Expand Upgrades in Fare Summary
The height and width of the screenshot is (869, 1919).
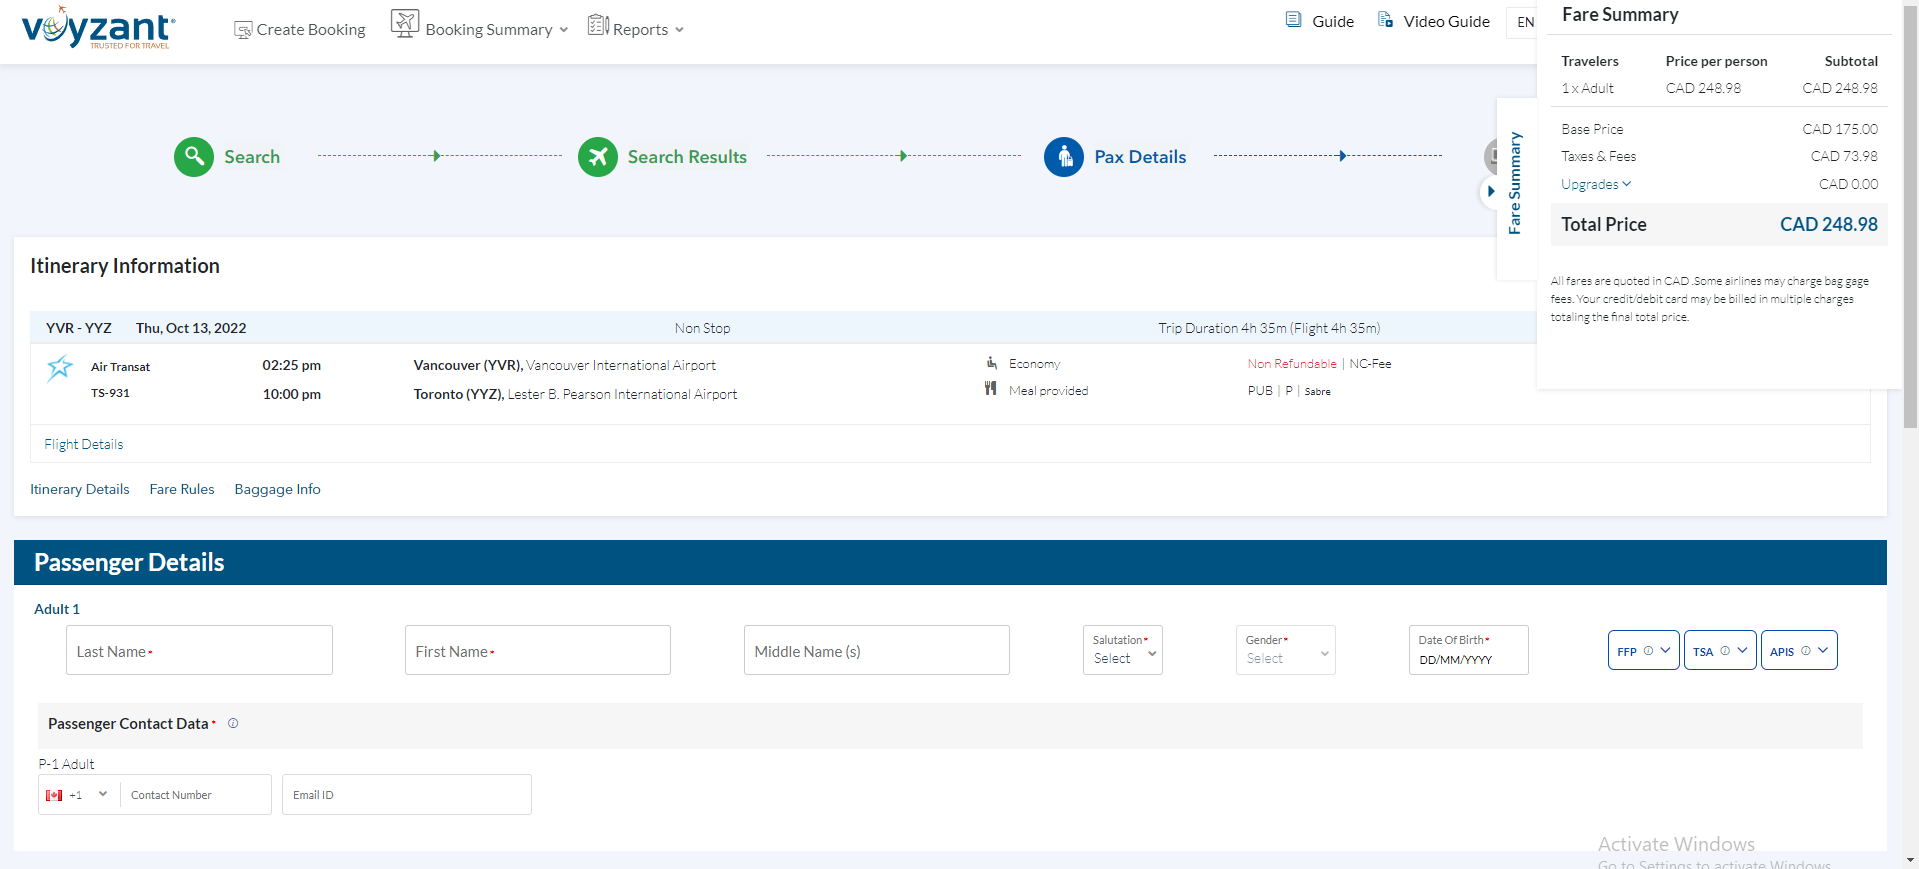1596,185
